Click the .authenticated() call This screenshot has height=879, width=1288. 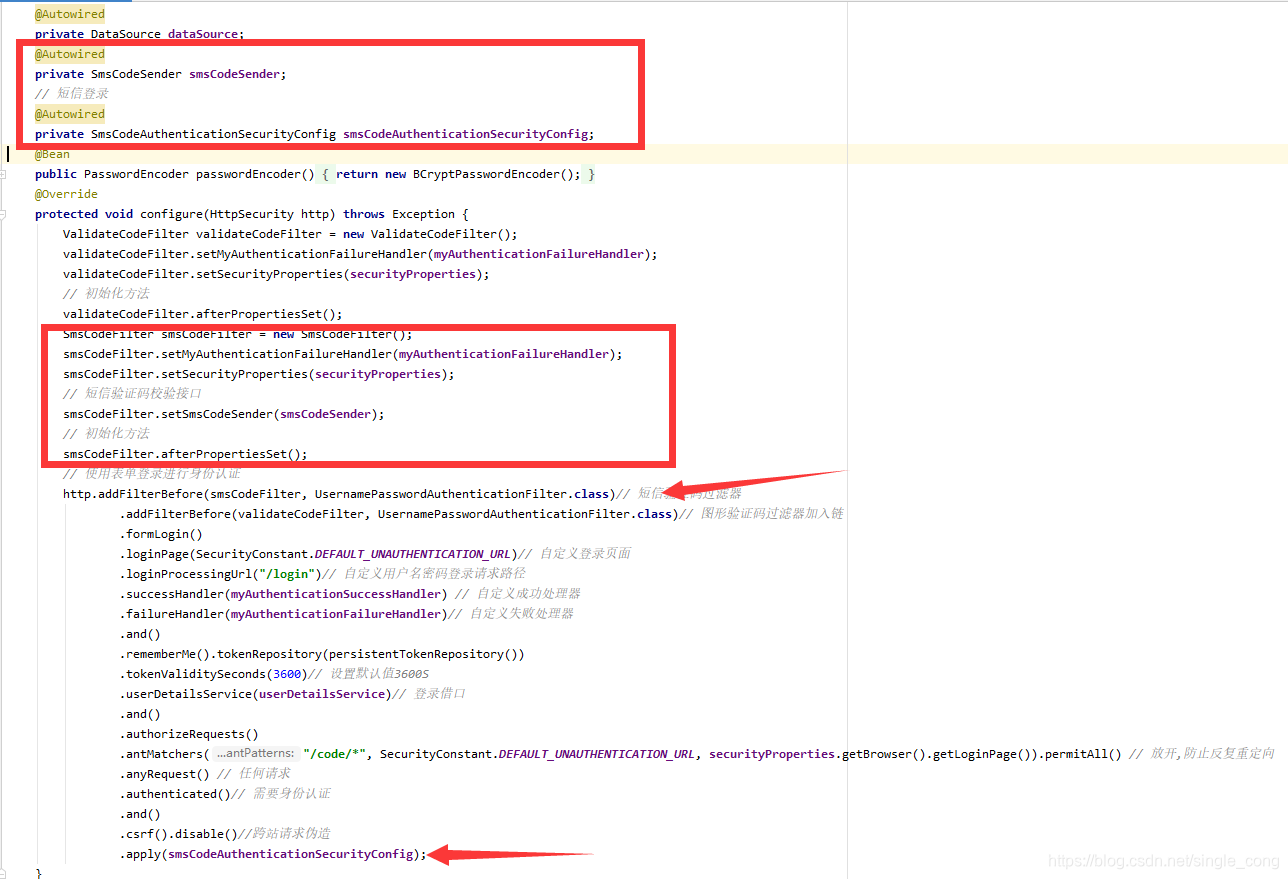174,794
